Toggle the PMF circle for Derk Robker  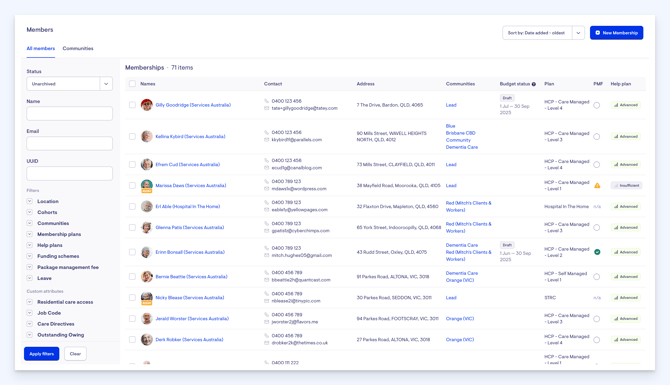[597, 340]
